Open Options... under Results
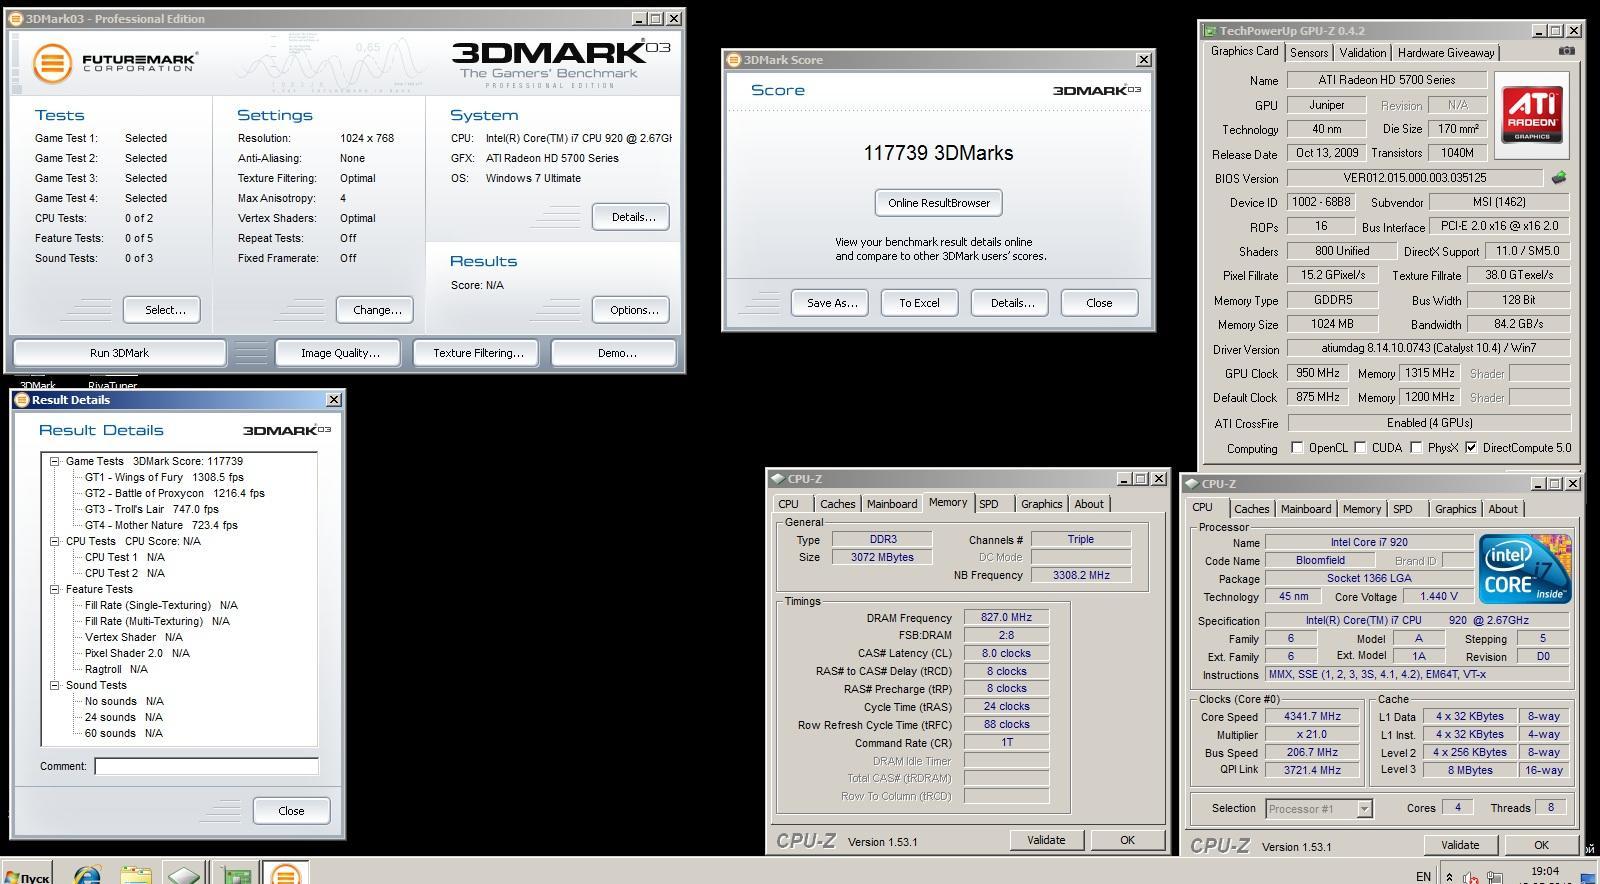 coord(631,310)
